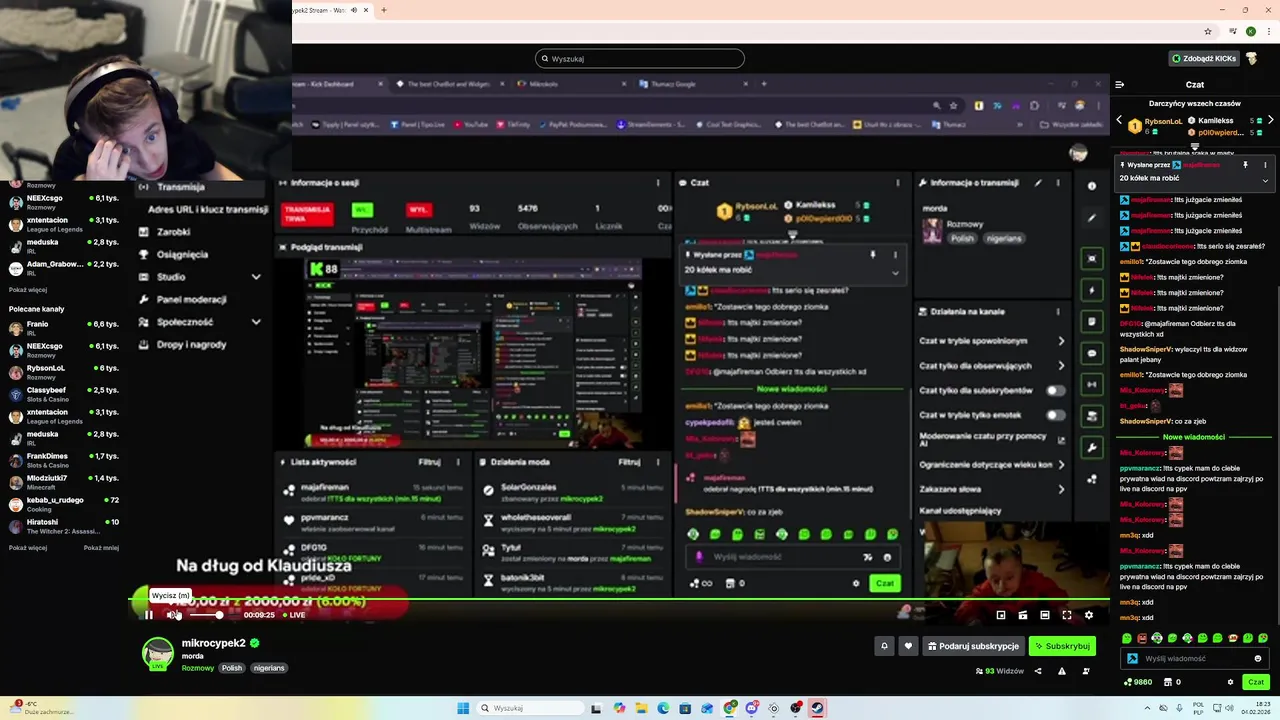
Task: Collapse the gifters leaderboard handle
Action: (x=1194, y=146)
